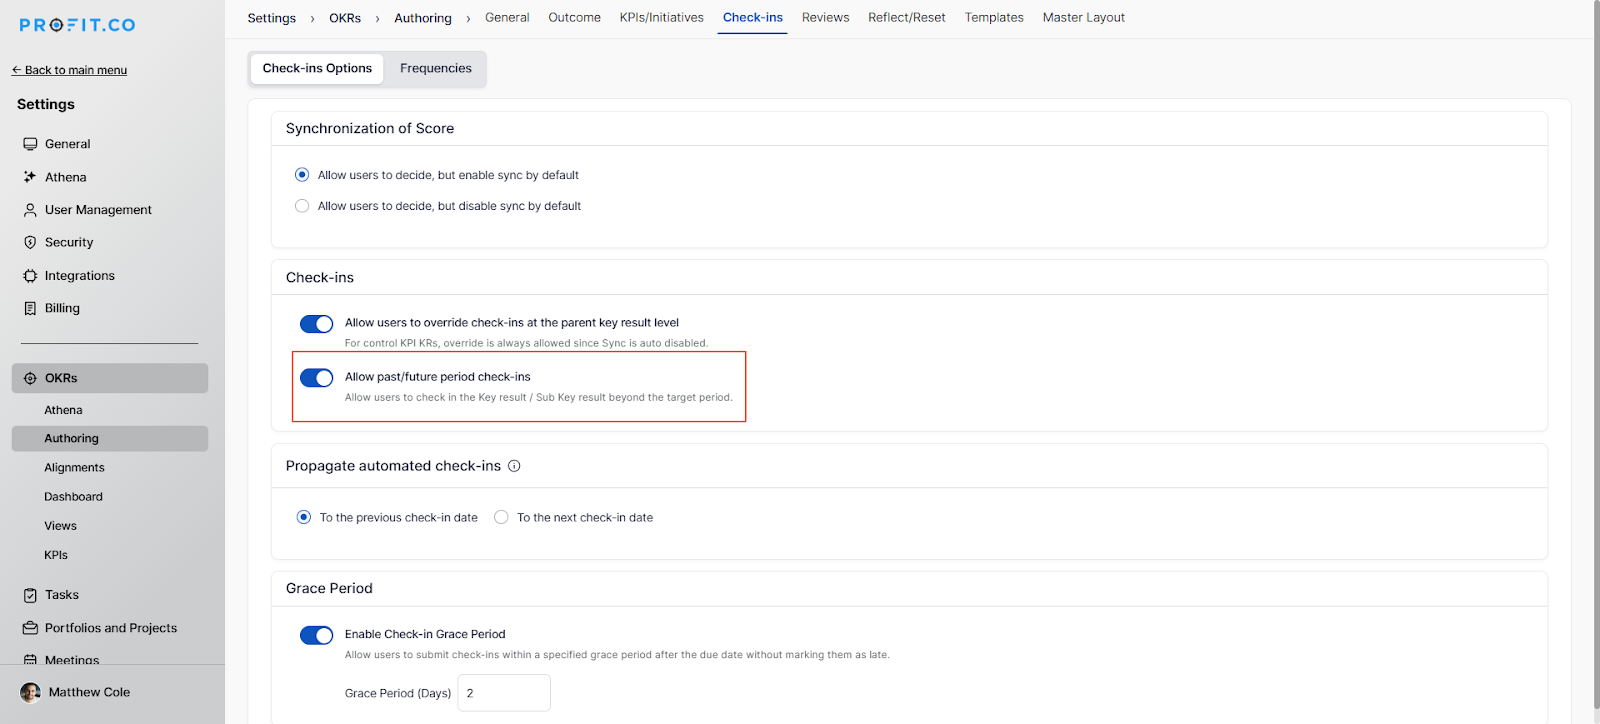Image resolution: width=1600 pixels, height=724 pixels.
Task: Expand Portfolios and Projects in sidebar
Action: tap(110, 628)
